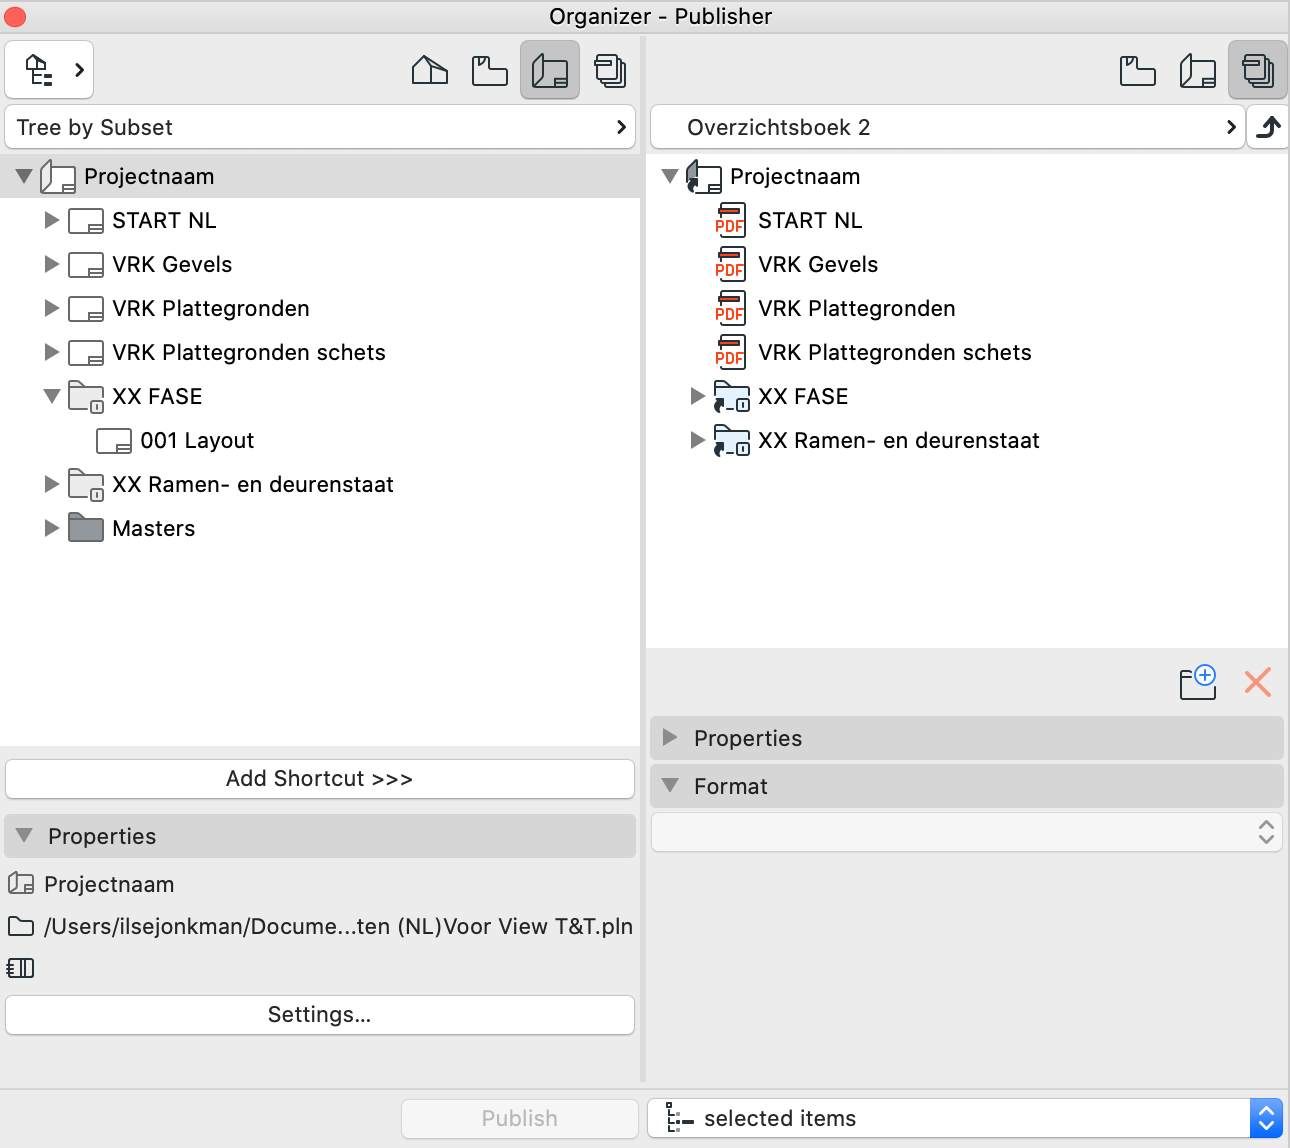The height and width of the screenshot is (1148, 1290).
Task: Click VRK Gevels PDF icon
Action: pyautogui.click(x=730, y=264)
